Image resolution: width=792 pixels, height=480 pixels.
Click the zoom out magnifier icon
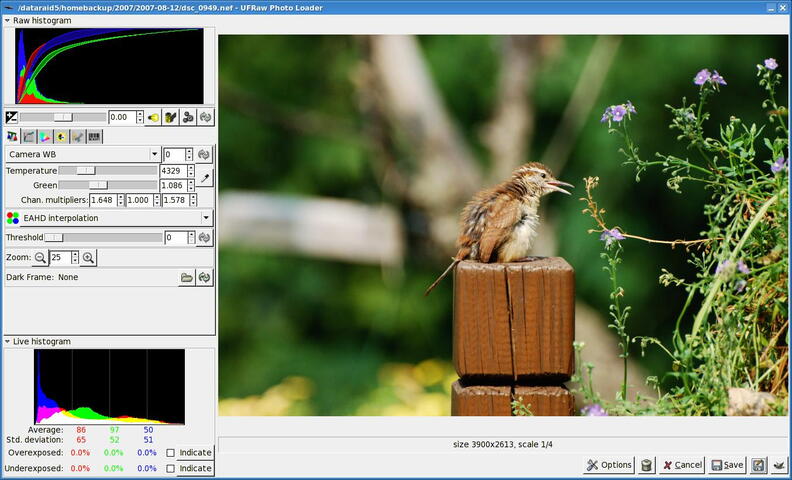pyautogui.click(x=40, y=258)
